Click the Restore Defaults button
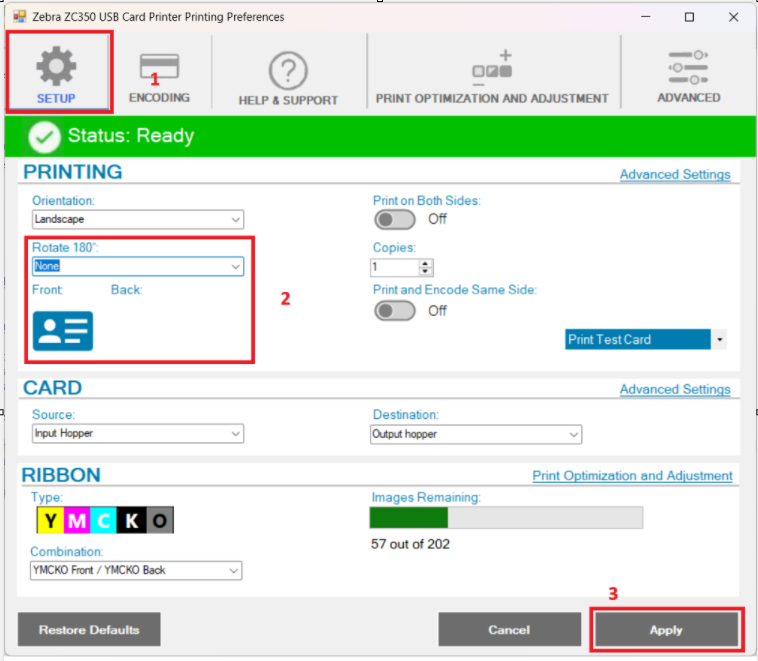The height and width of the screenshot is (661, 758). click(89, 630)
